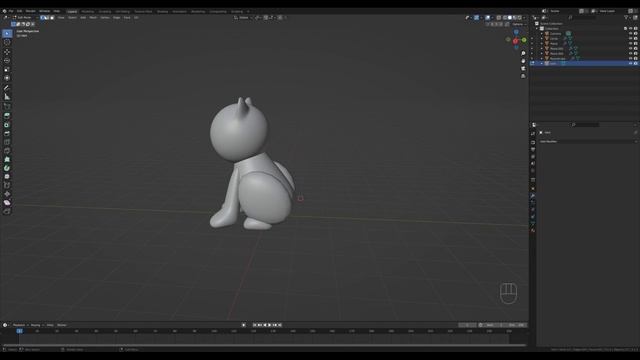This screenshot has width=640, height=360.
Task: Enable edge select mode
Action: coord(47,18)
